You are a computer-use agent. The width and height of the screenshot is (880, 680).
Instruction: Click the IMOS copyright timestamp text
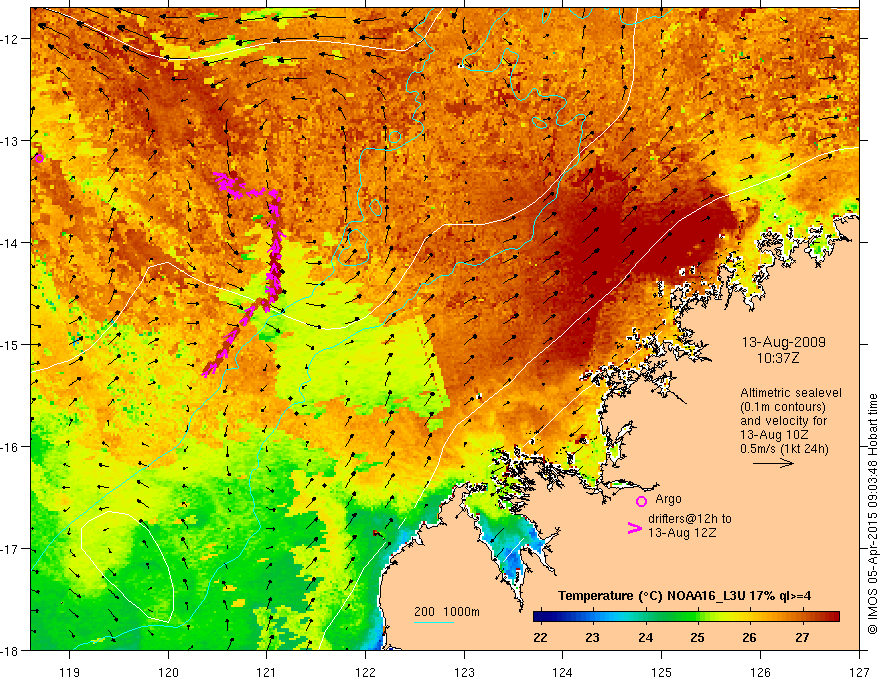872,514
